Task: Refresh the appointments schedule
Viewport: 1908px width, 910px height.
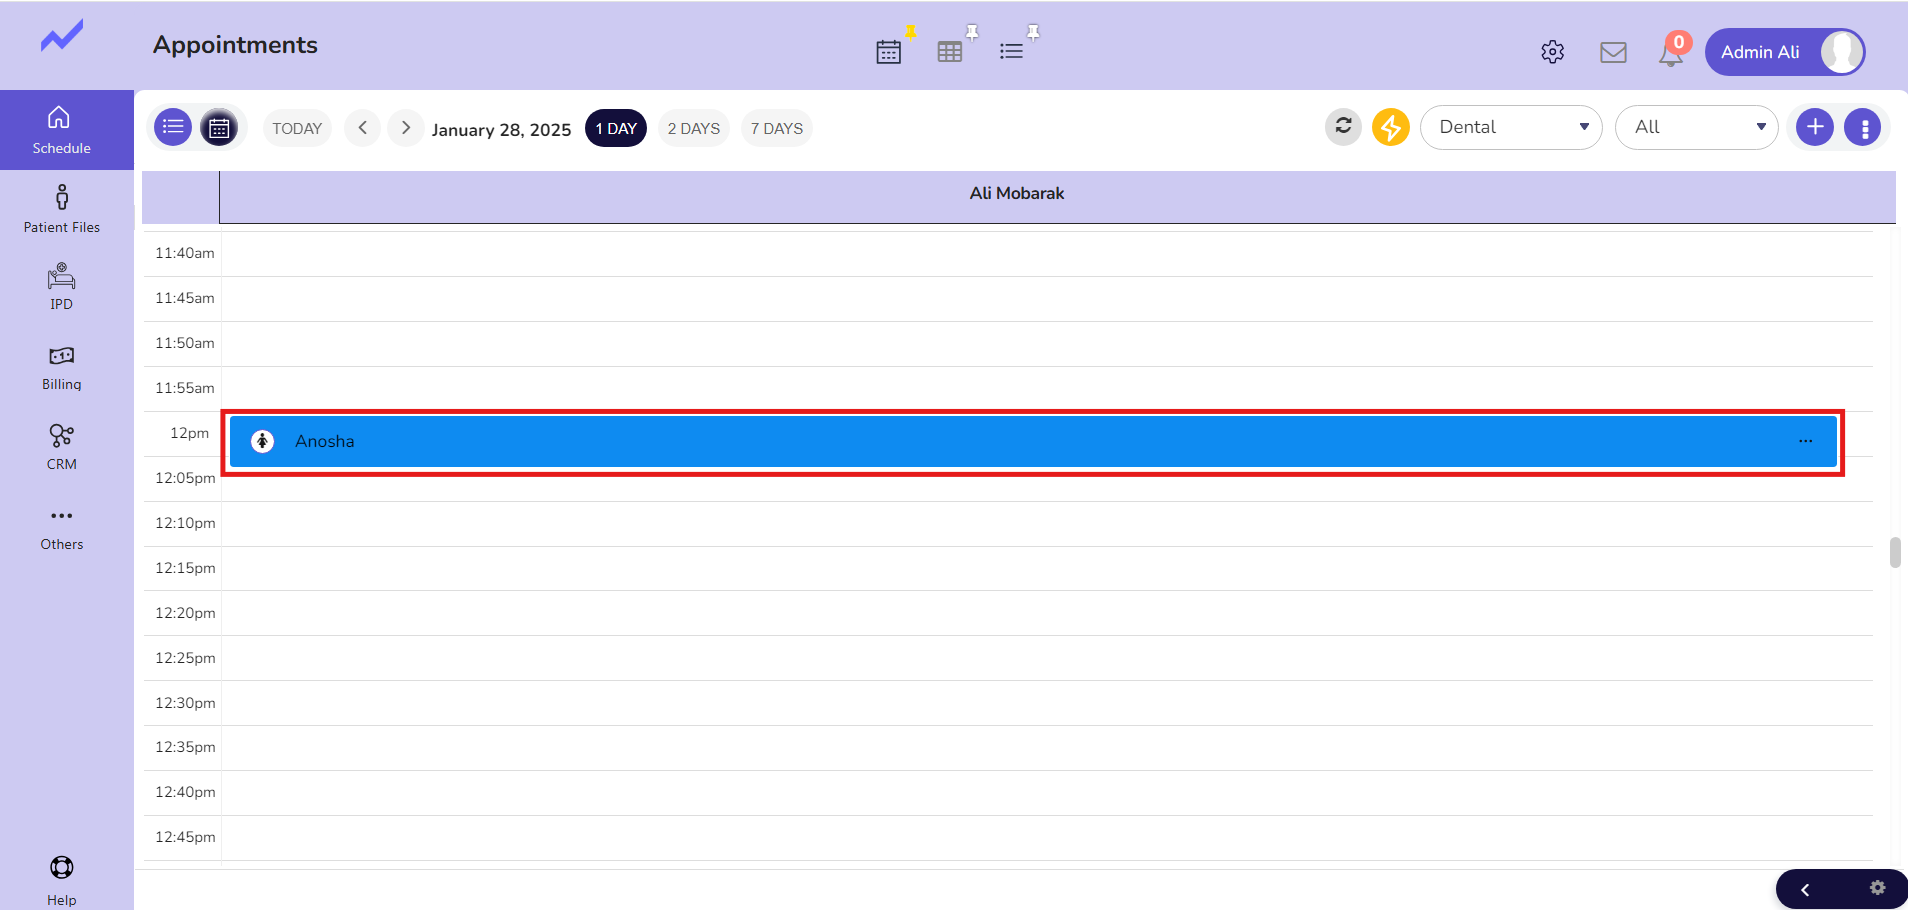Action: pyautogui.click(x=1343, y=127)
